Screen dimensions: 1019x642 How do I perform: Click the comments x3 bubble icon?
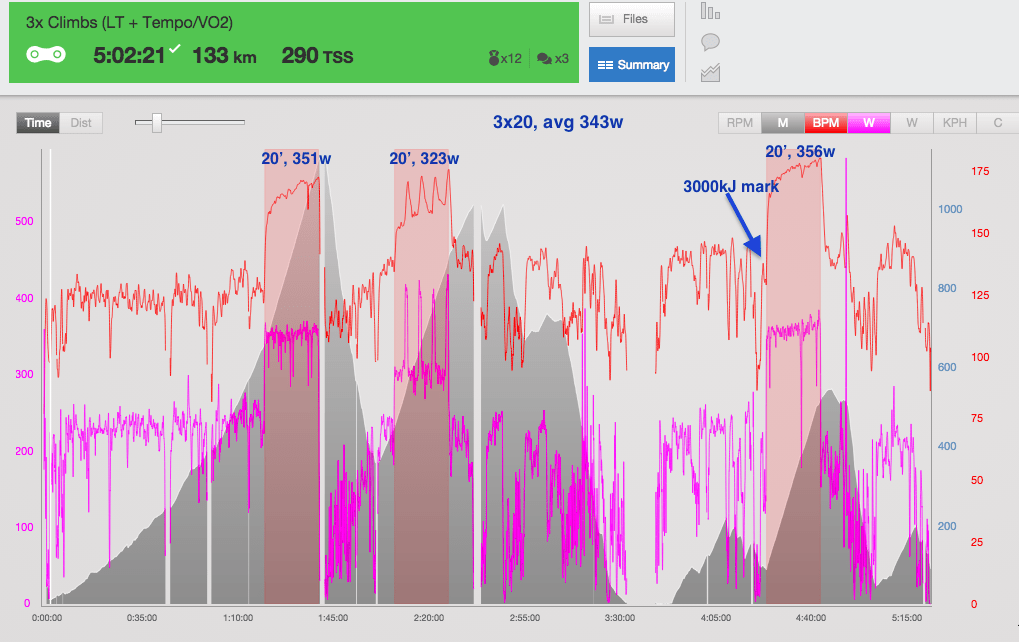pyautogui.click(x=552, y=58)
